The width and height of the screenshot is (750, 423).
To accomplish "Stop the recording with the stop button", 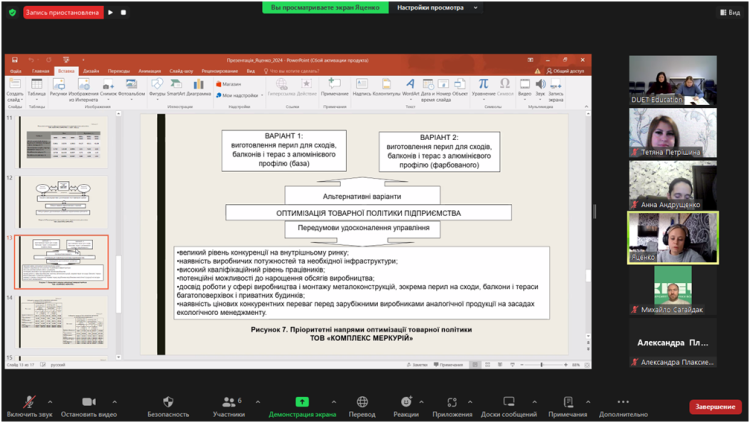I will click(x=123, y=13).
